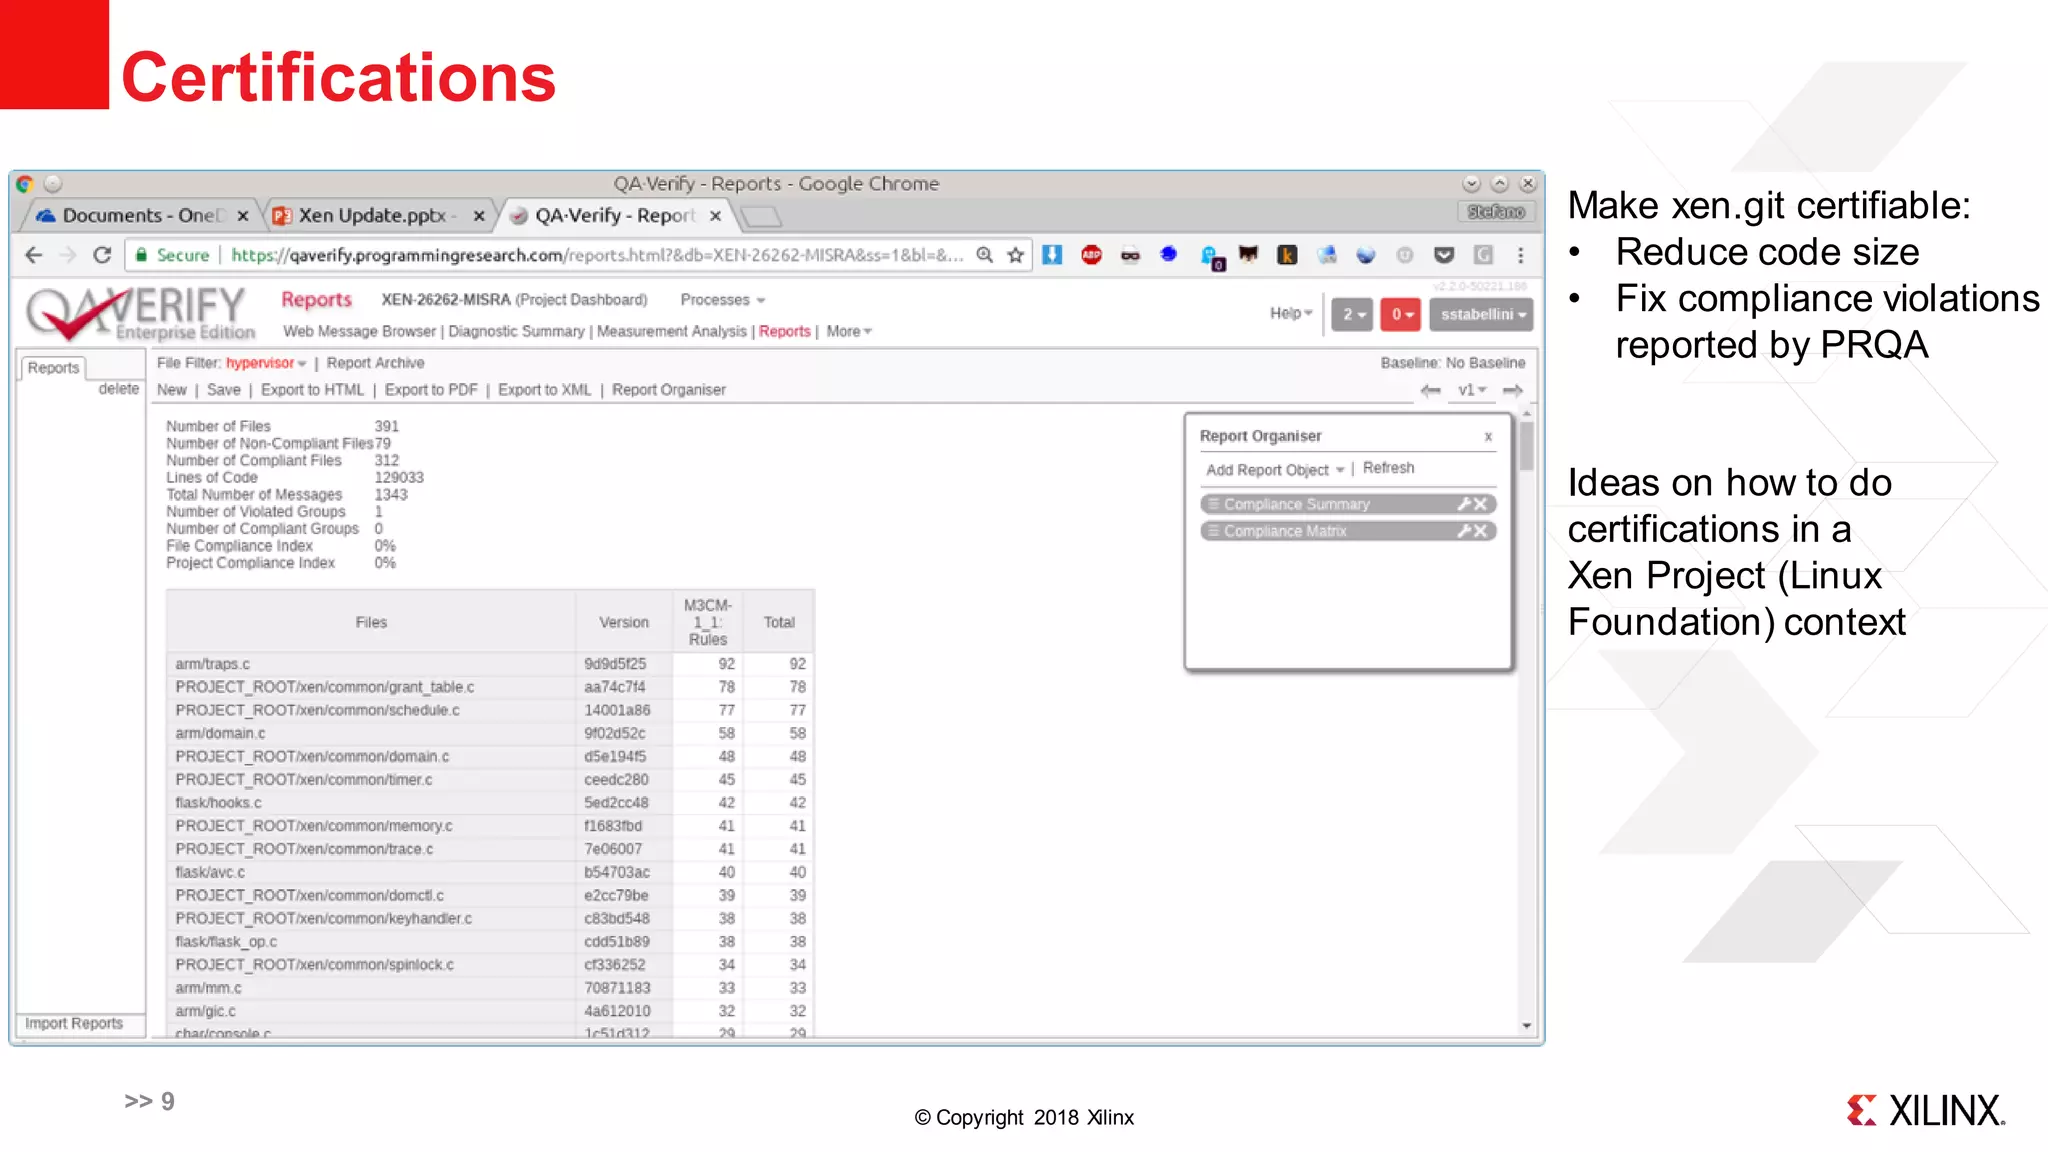This screenshot has height=1152, width=2048.
Task: Click the report vertical scrollbar thumb
Action: 1526,446
